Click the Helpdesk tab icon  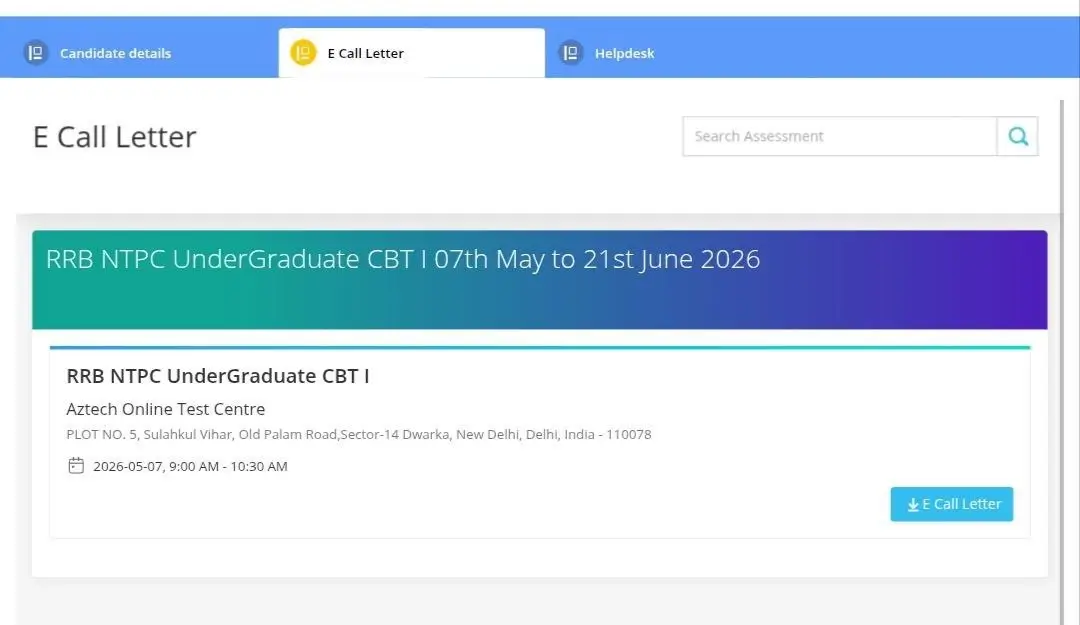pos(570,52)
